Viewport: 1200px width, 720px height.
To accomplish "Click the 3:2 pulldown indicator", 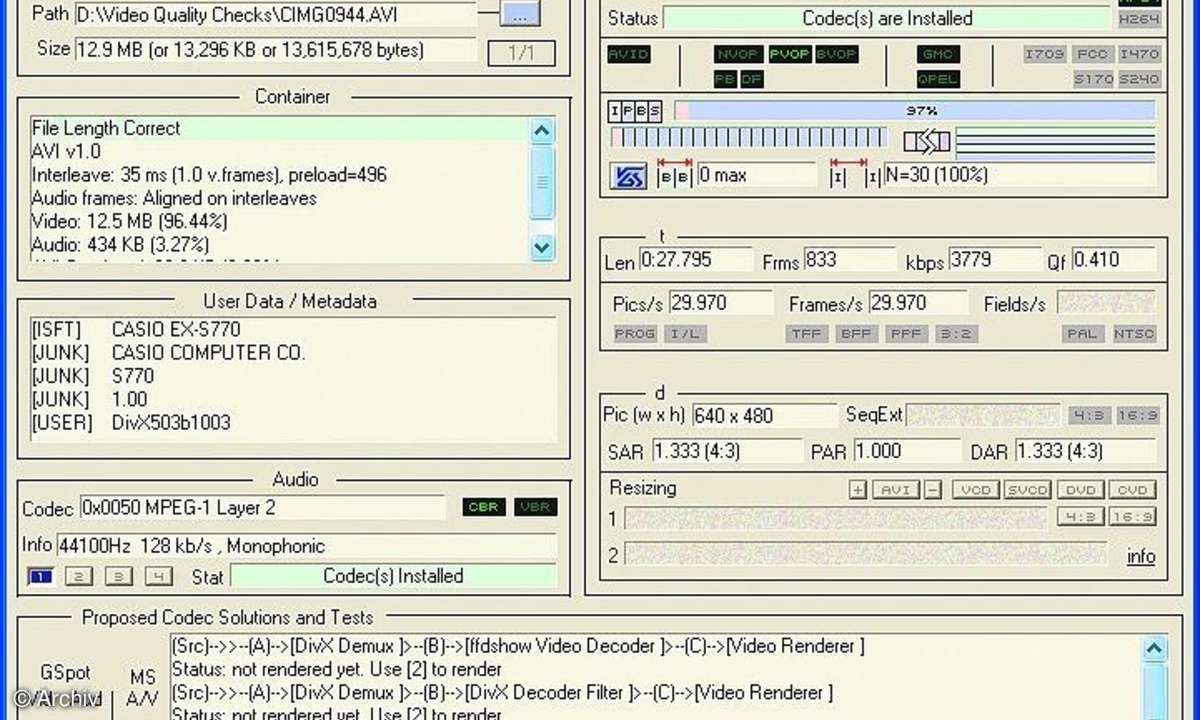I will click(956, 334).
